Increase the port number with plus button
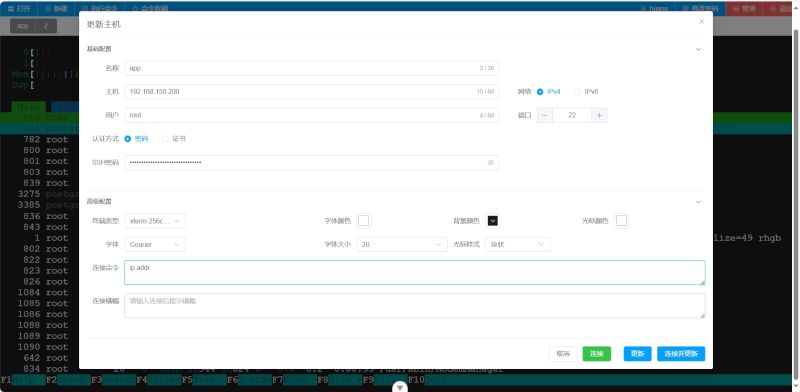The height and width of the screenshot is (392, 800). pyautogui.click(x=599, y=115)
